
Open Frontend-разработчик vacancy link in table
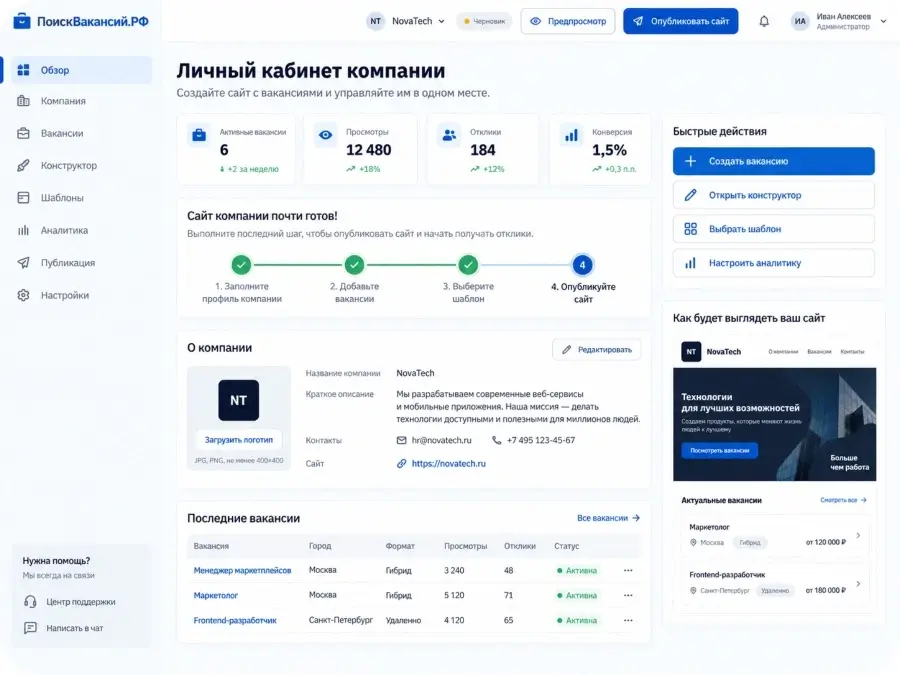pyautogui.click(x=235, y=620)
